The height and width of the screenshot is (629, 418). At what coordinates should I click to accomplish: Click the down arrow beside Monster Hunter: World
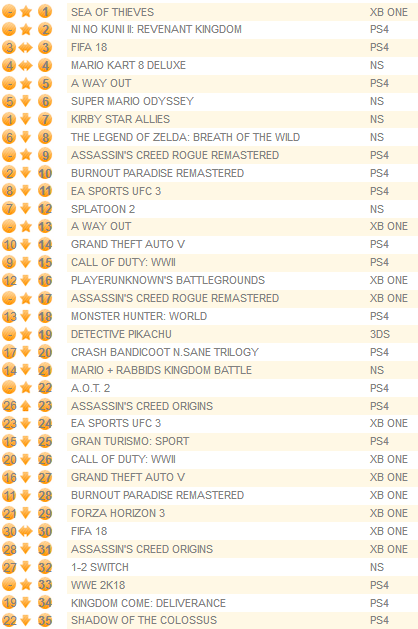26,316
